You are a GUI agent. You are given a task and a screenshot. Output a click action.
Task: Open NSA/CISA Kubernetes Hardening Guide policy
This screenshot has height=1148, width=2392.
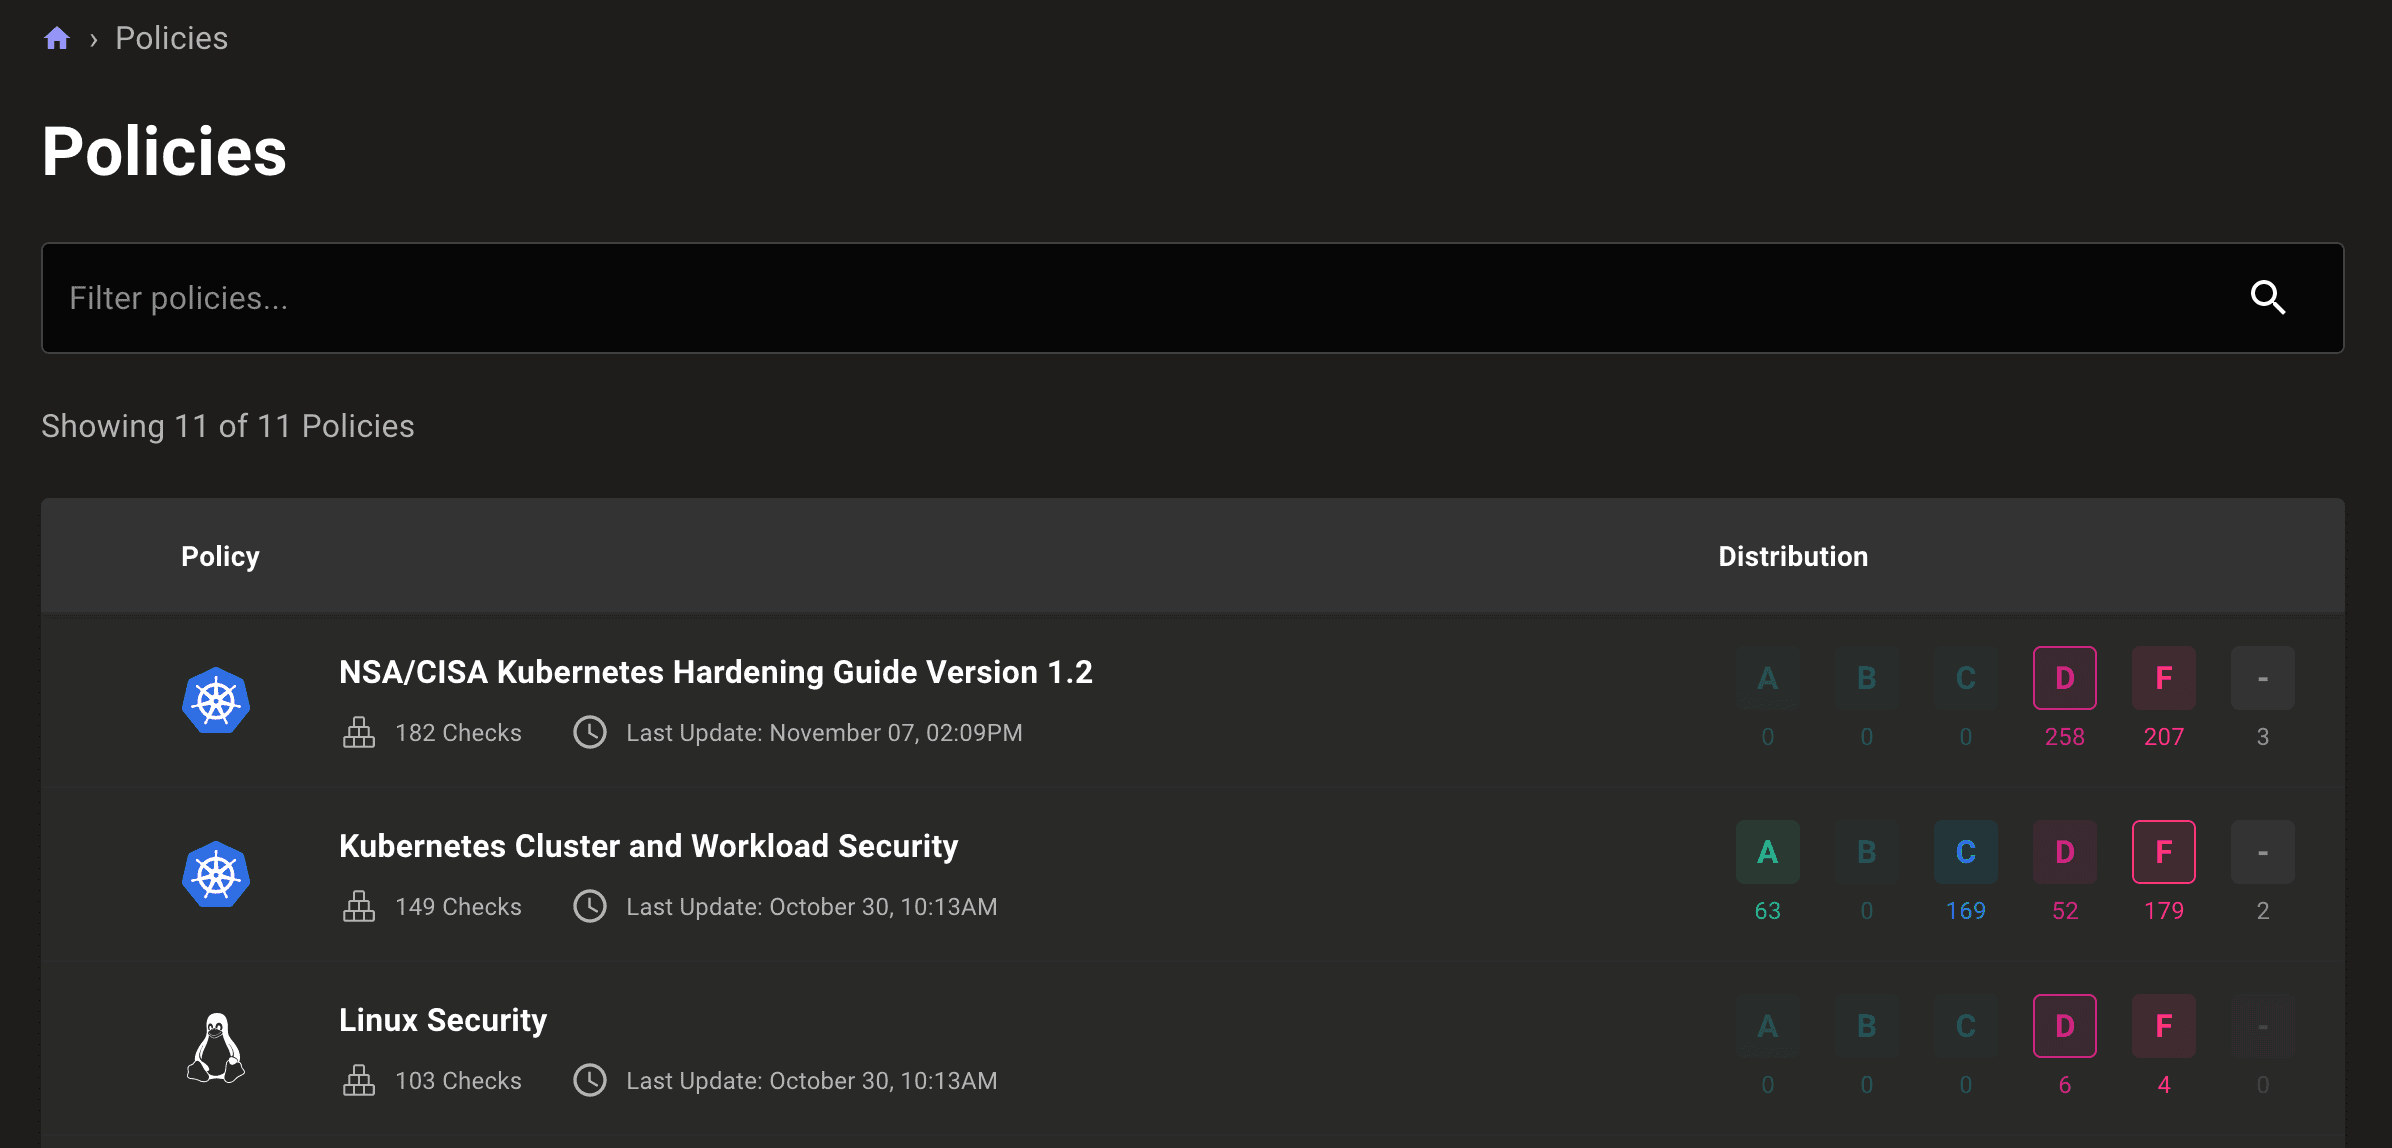pyautogui.click(x=715, y=672)
